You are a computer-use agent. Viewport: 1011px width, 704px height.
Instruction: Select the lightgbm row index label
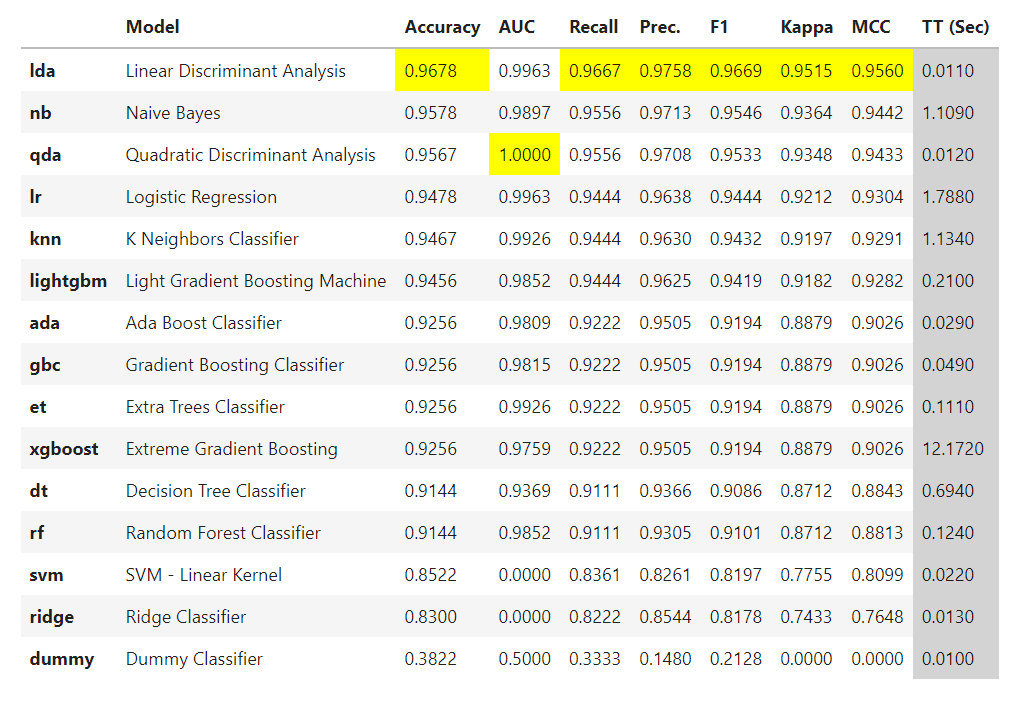click(68, 281)
